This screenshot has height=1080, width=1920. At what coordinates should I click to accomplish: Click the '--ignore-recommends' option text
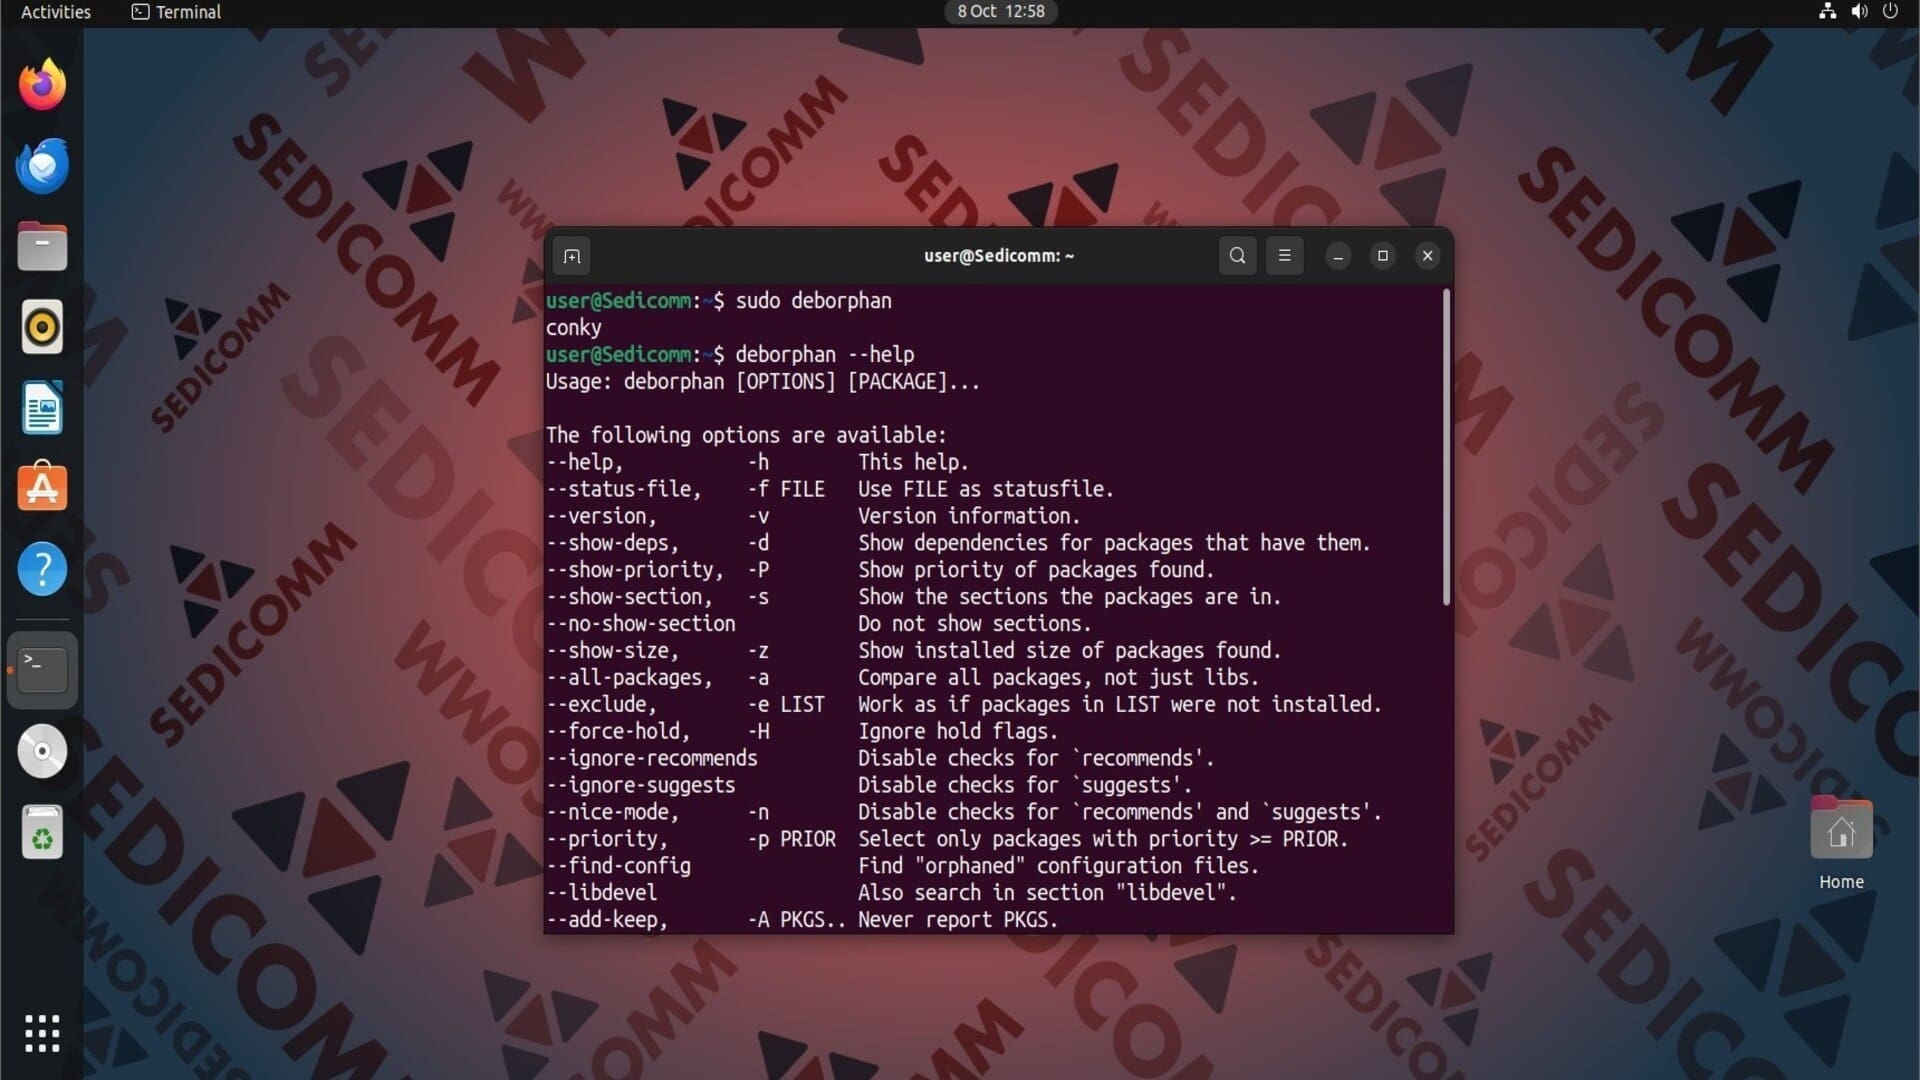(x=651, y=759)
